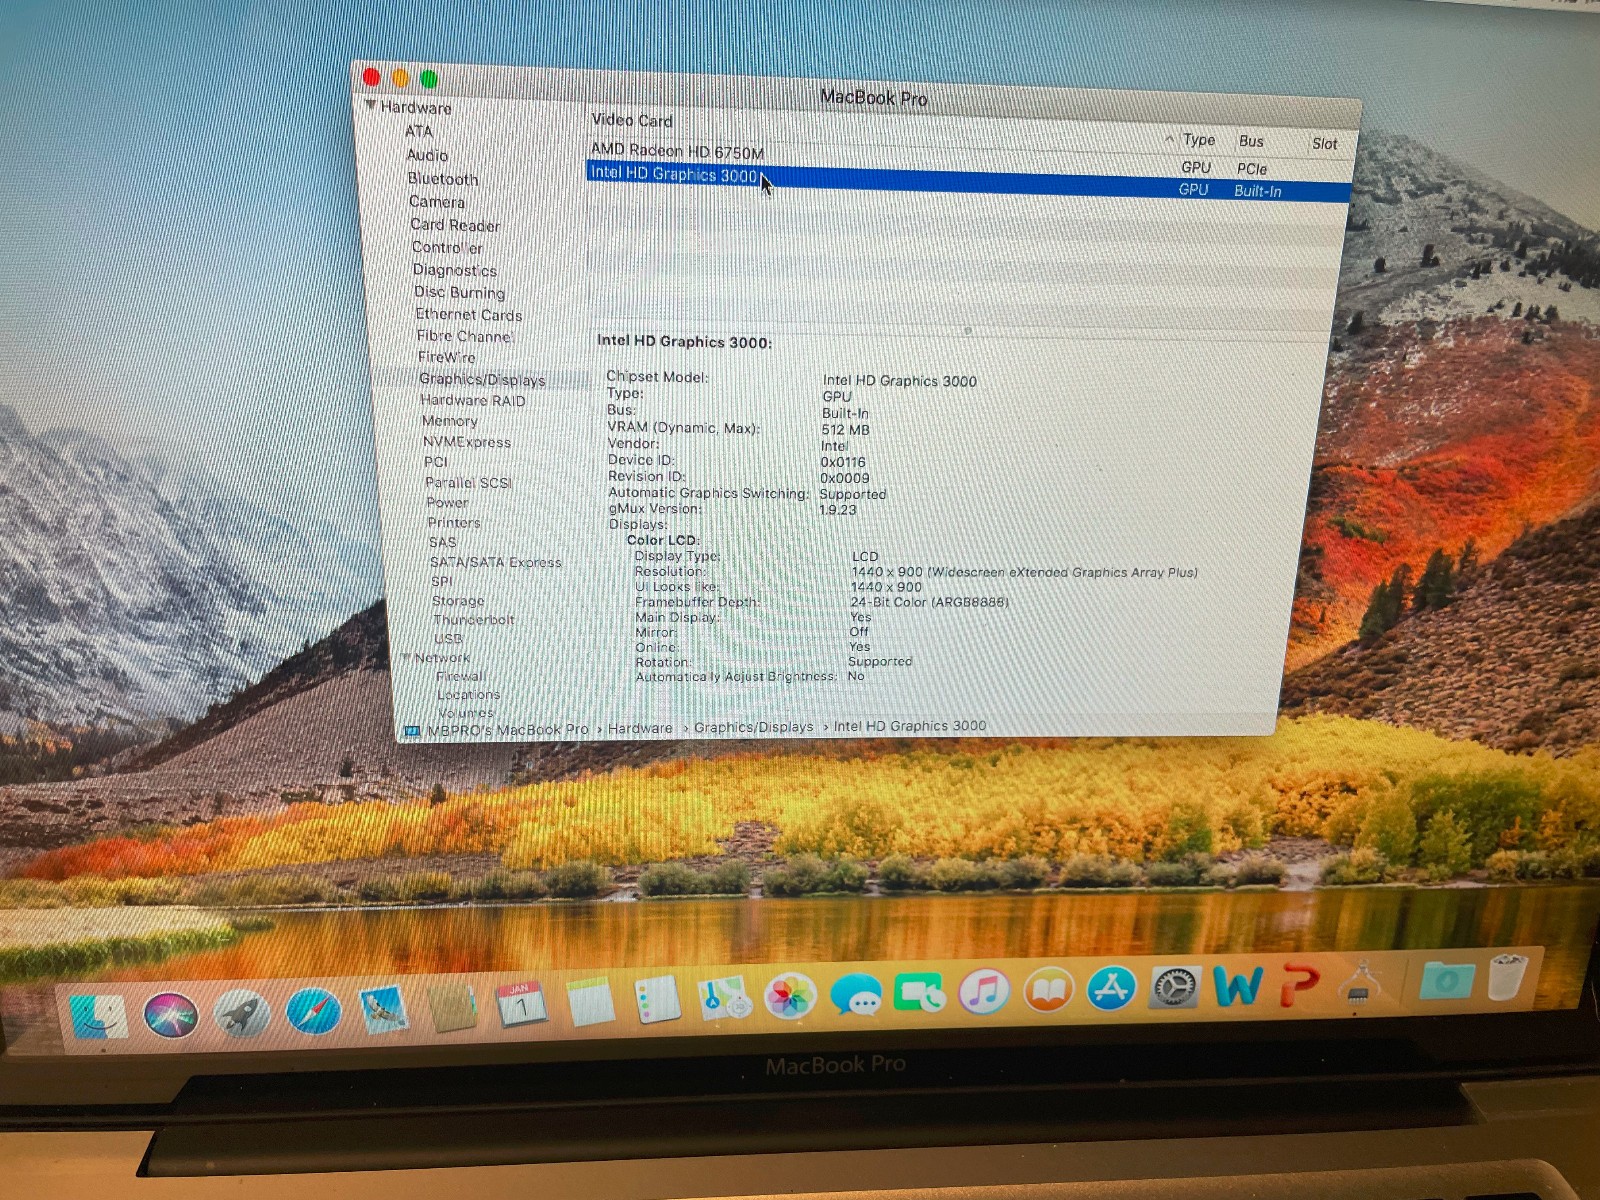This screenshot has width=1600, height=1200.
Task: Collapse the Network section triangle
Action: (406, 657)
